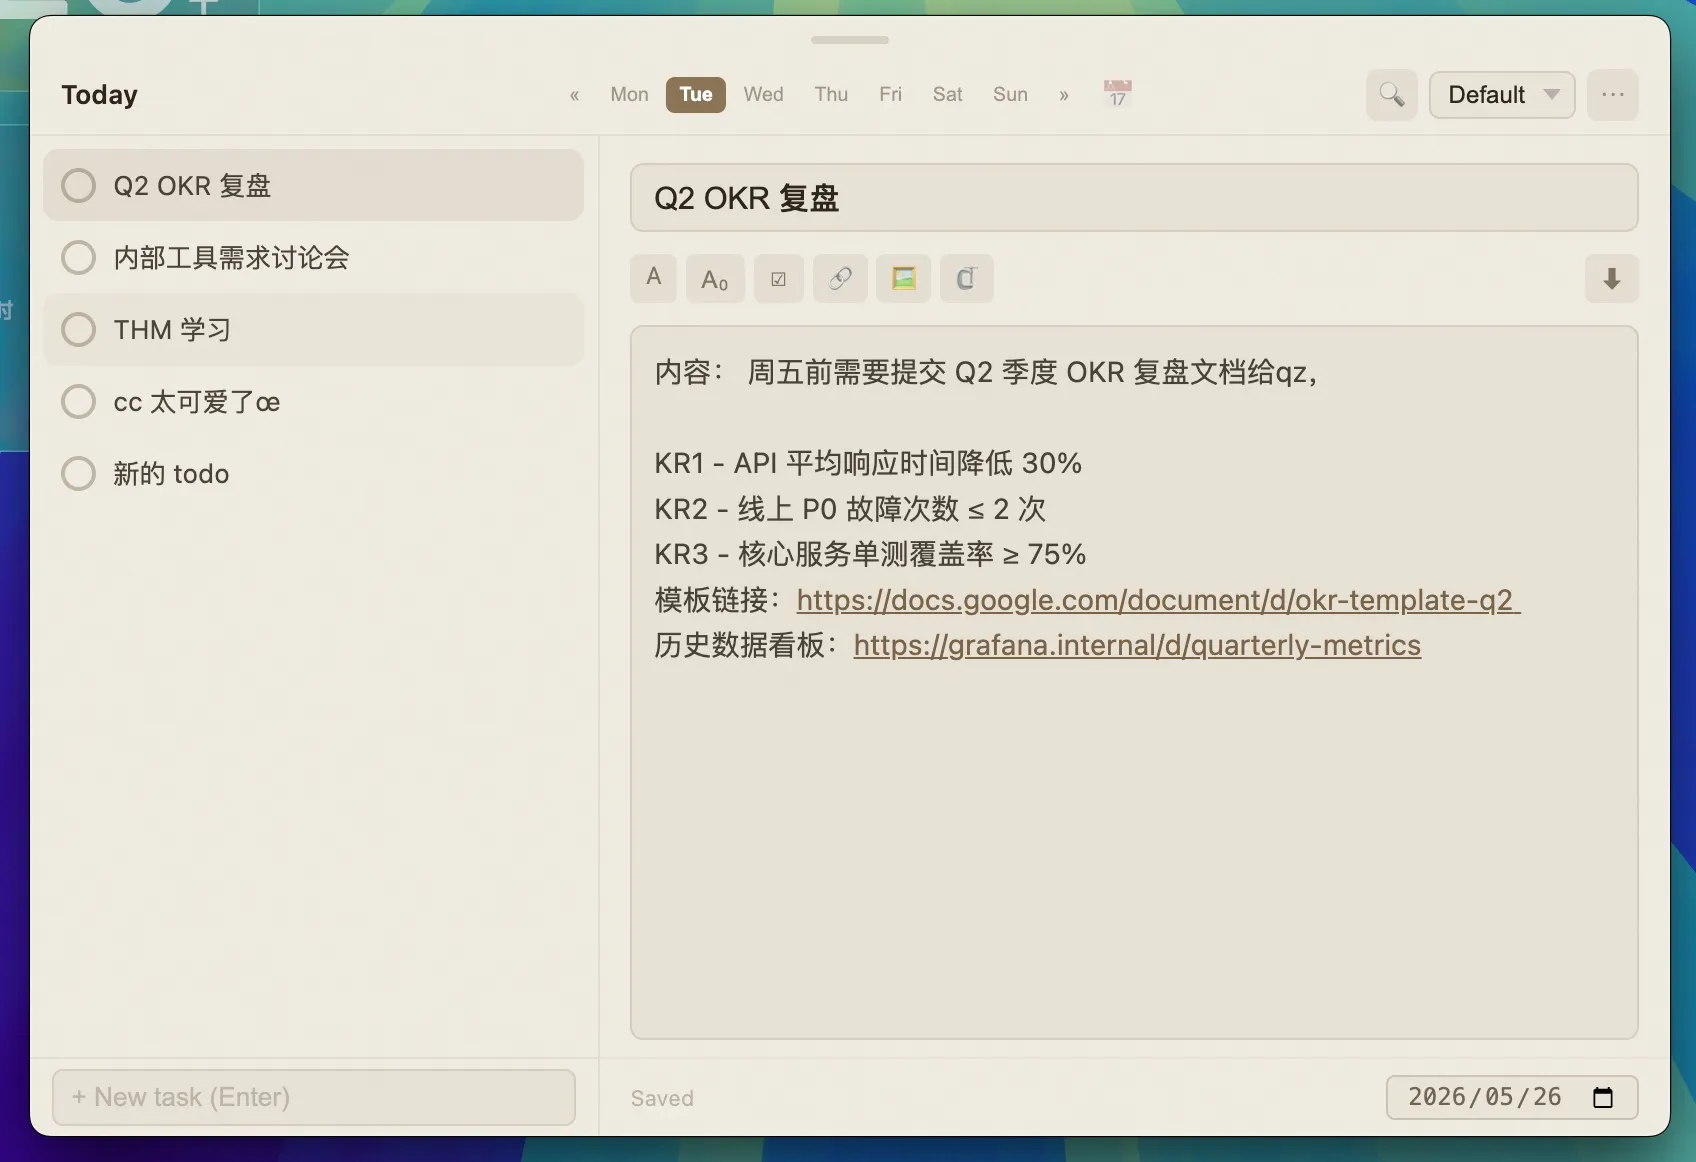1696x1162 pixels.
Task: Click the link insert icon
Action: click(840, 278)
